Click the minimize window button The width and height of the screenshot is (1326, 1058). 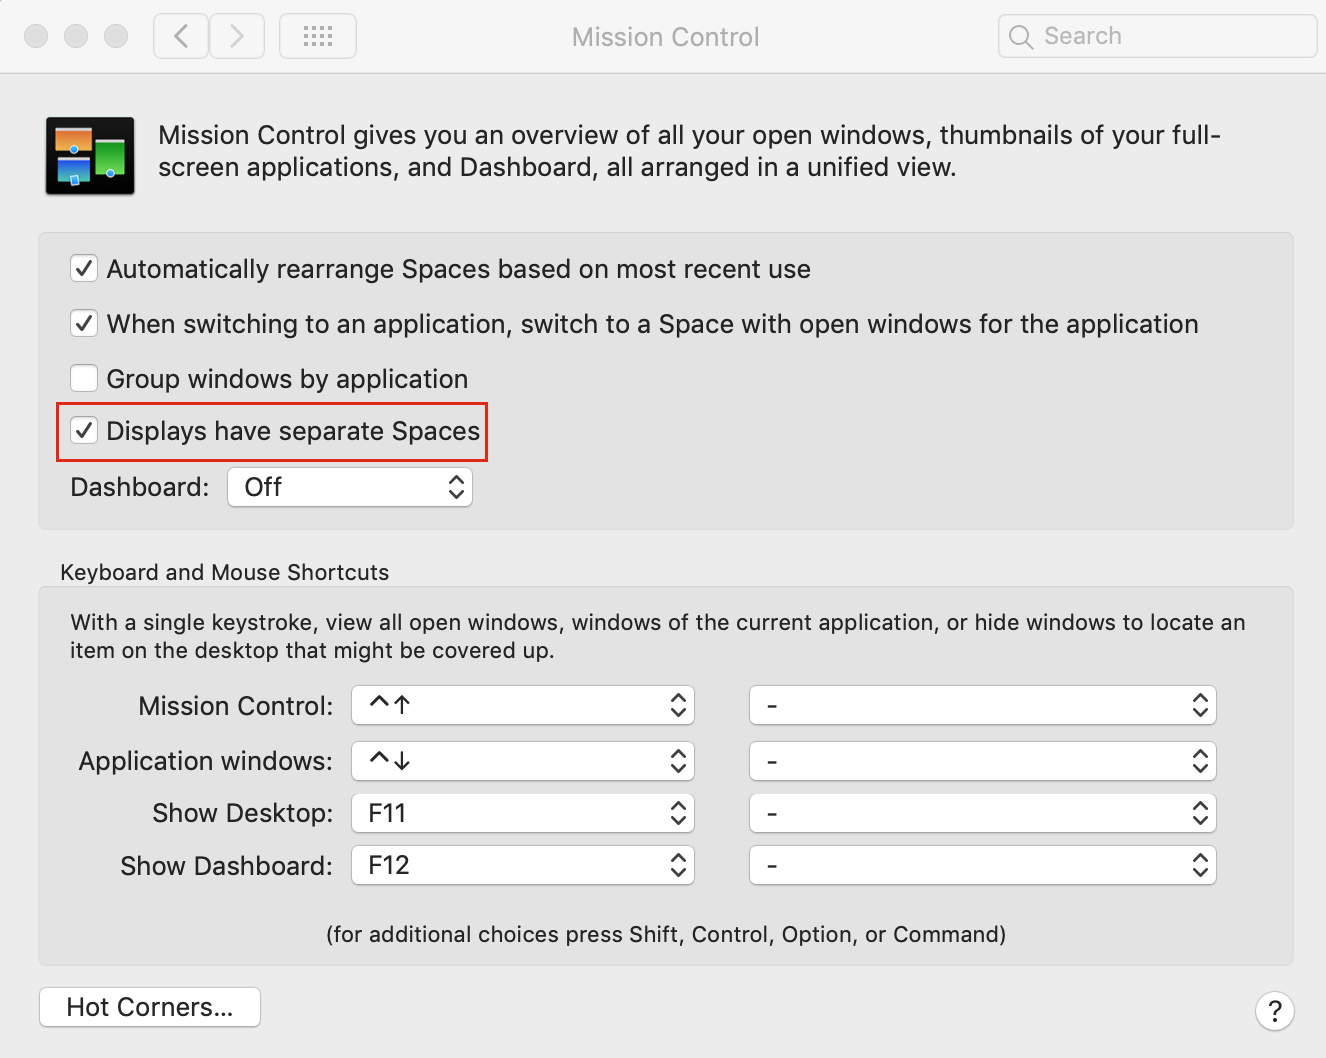[76, 37]
